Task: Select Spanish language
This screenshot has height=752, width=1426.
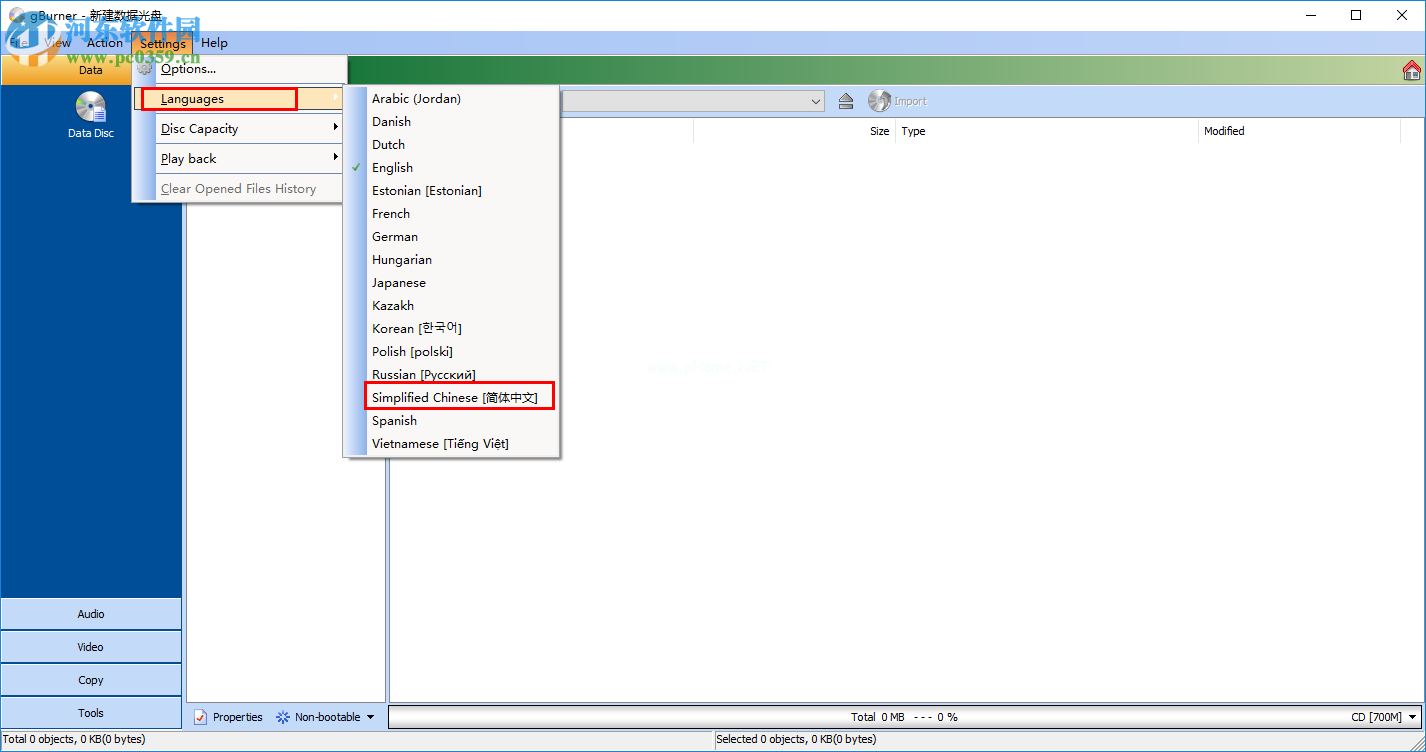Action: (452, 421)
